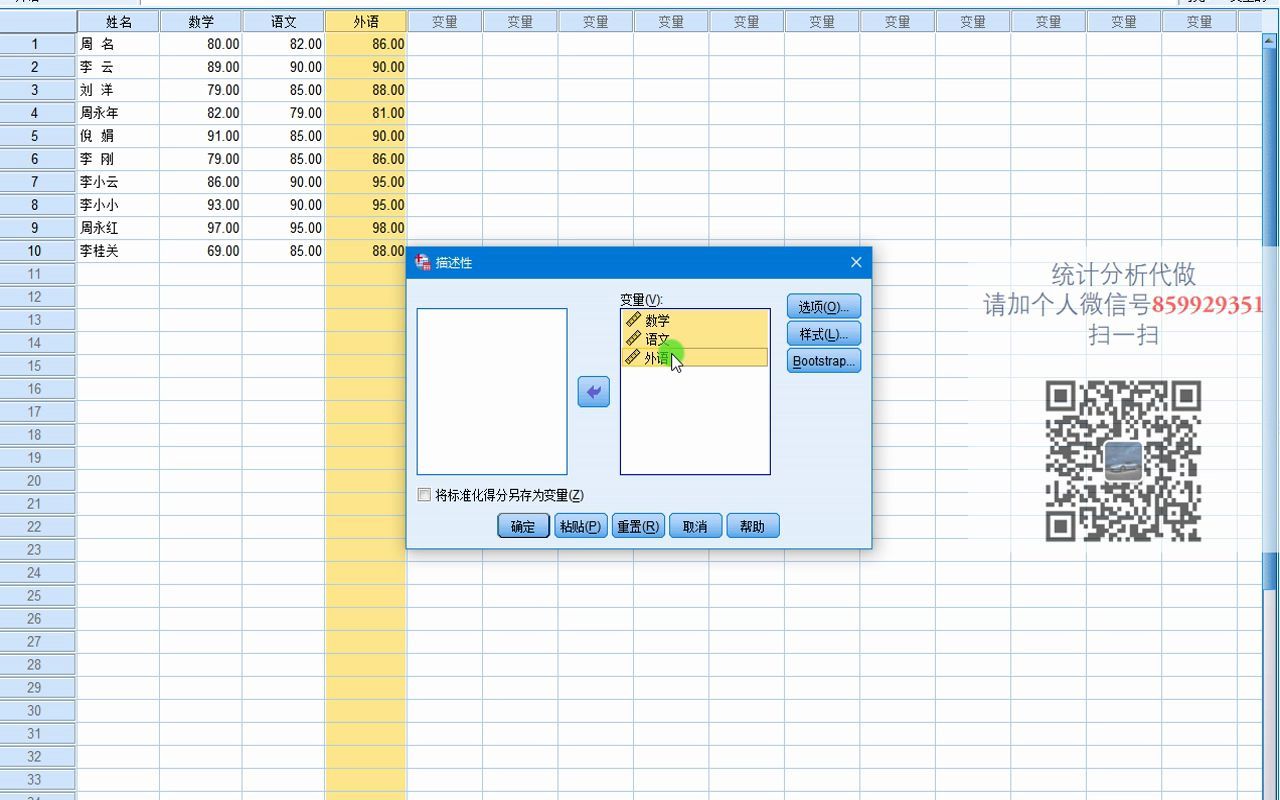Click the cell containing 周永年
This screenshot has width=1280, height=800.
point(118,113)
